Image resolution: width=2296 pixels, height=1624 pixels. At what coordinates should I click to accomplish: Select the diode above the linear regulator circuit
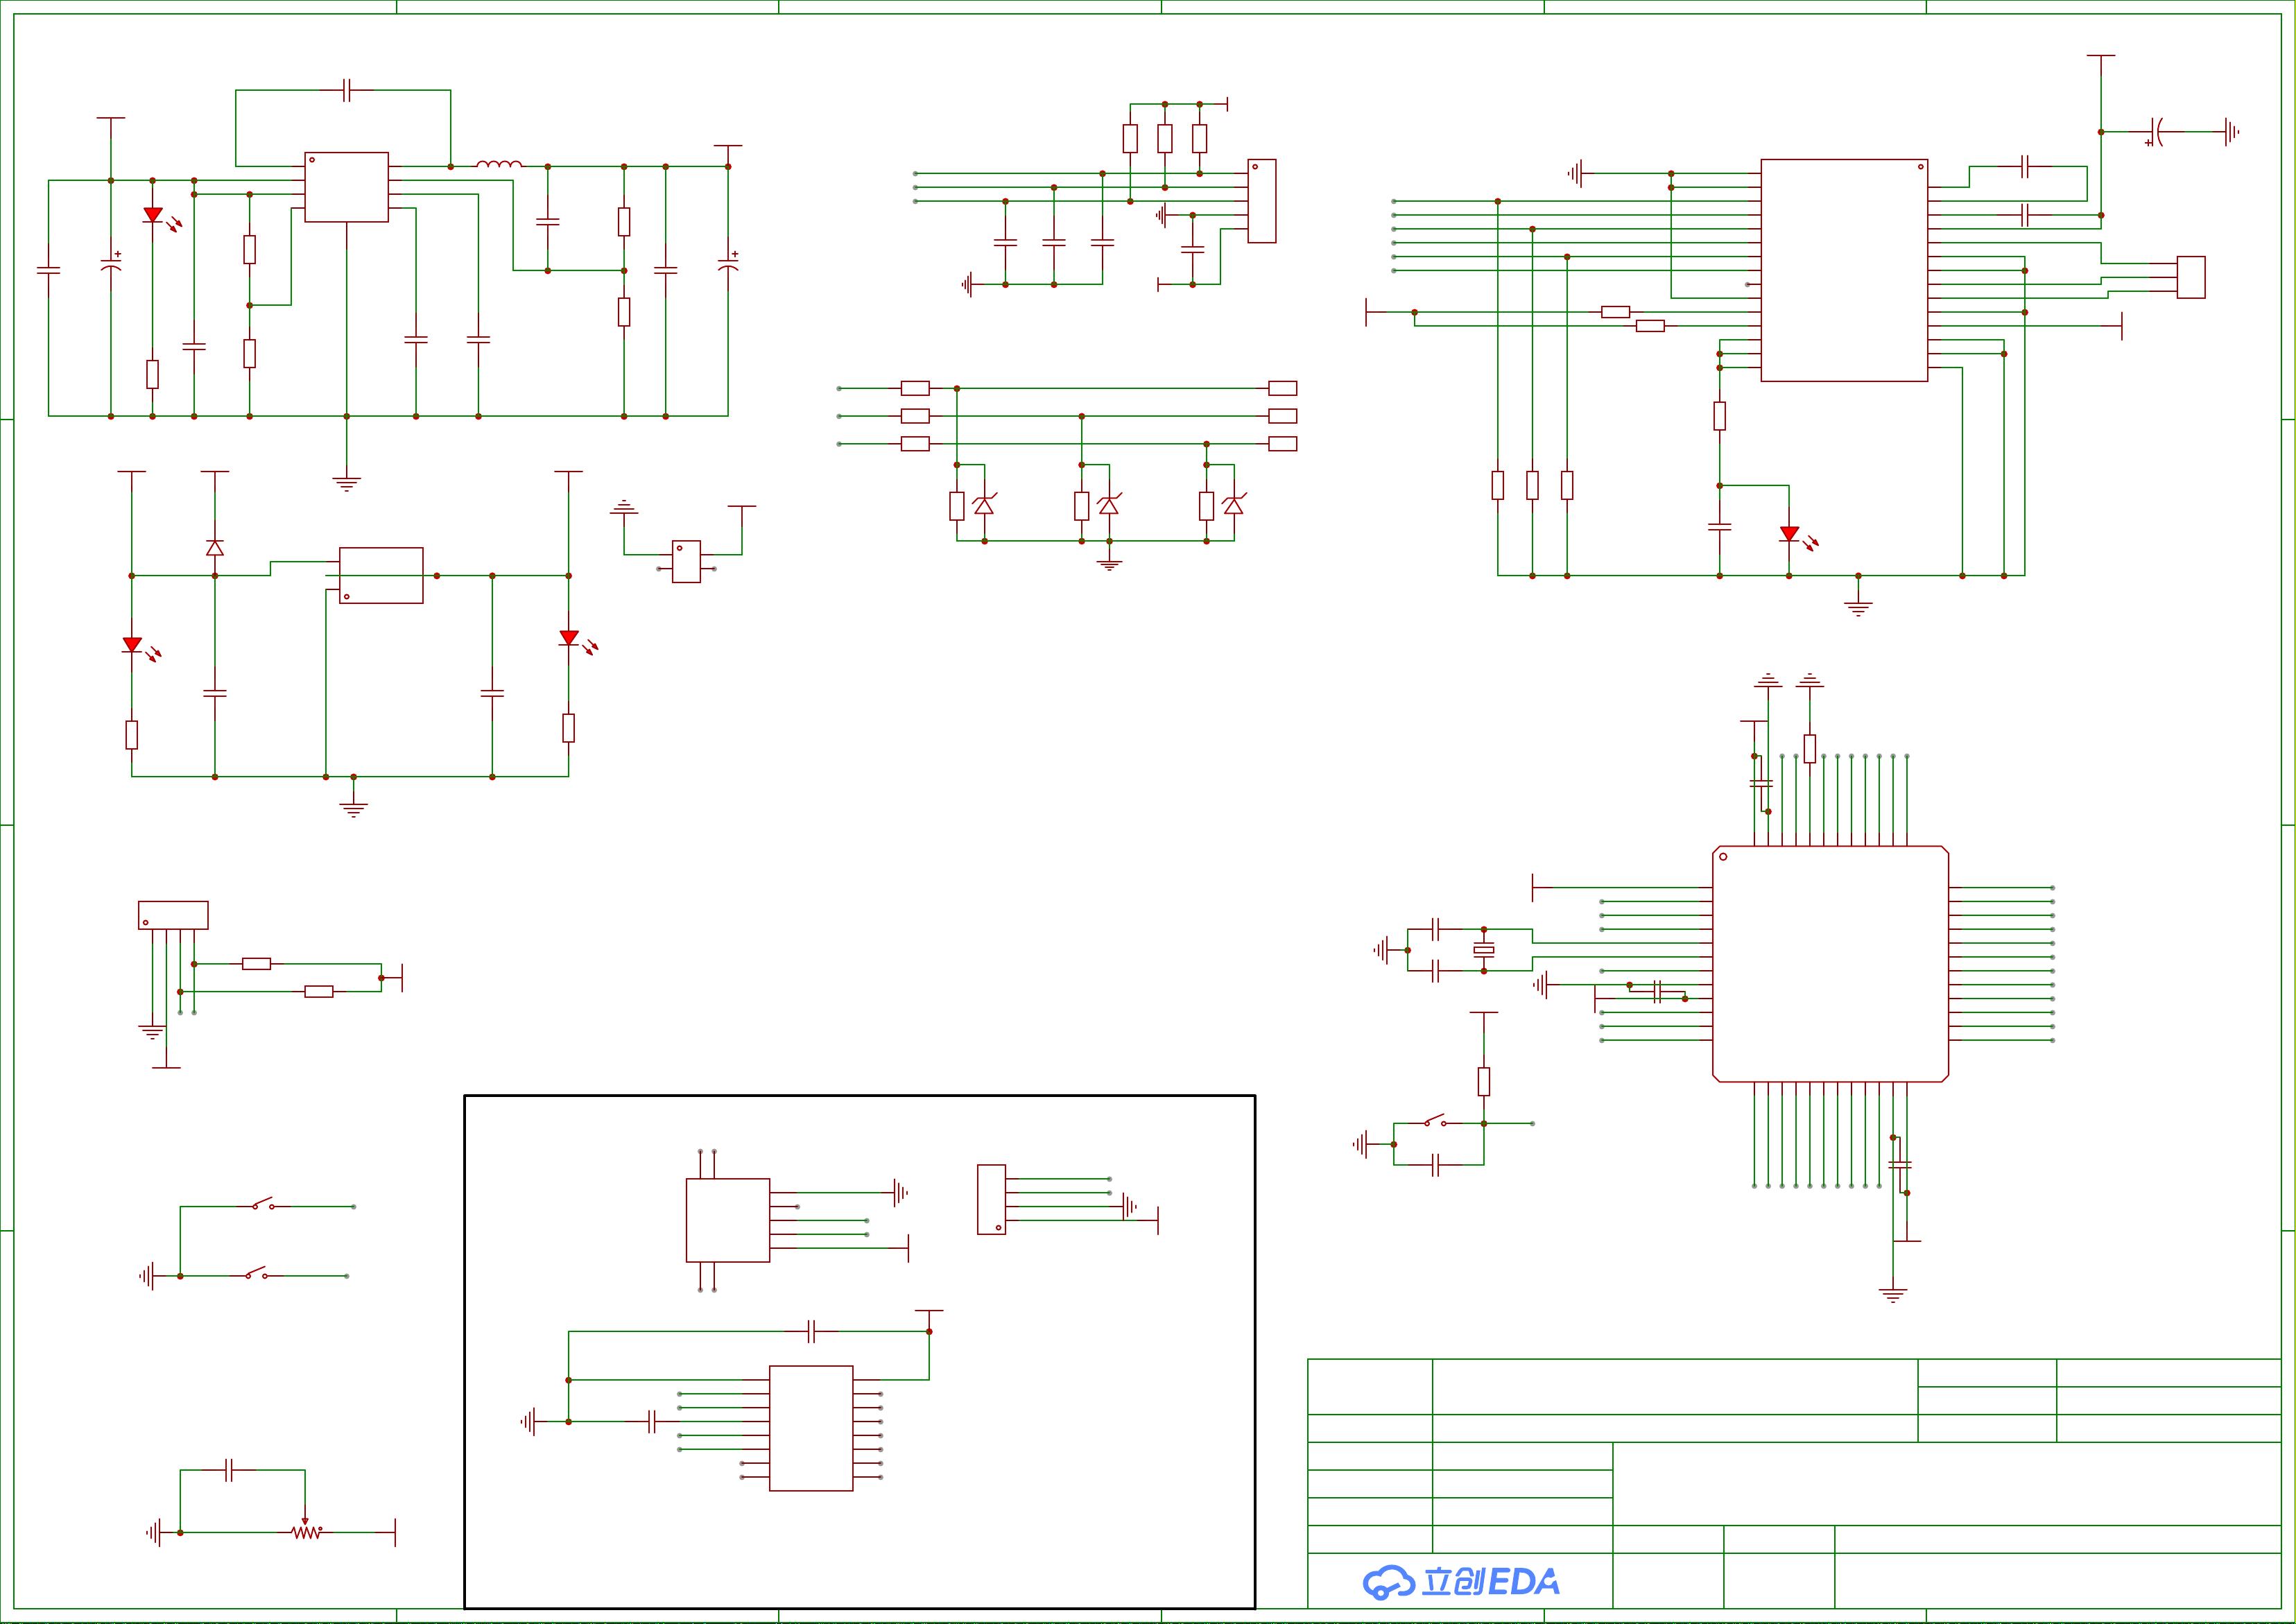[215, 548]
